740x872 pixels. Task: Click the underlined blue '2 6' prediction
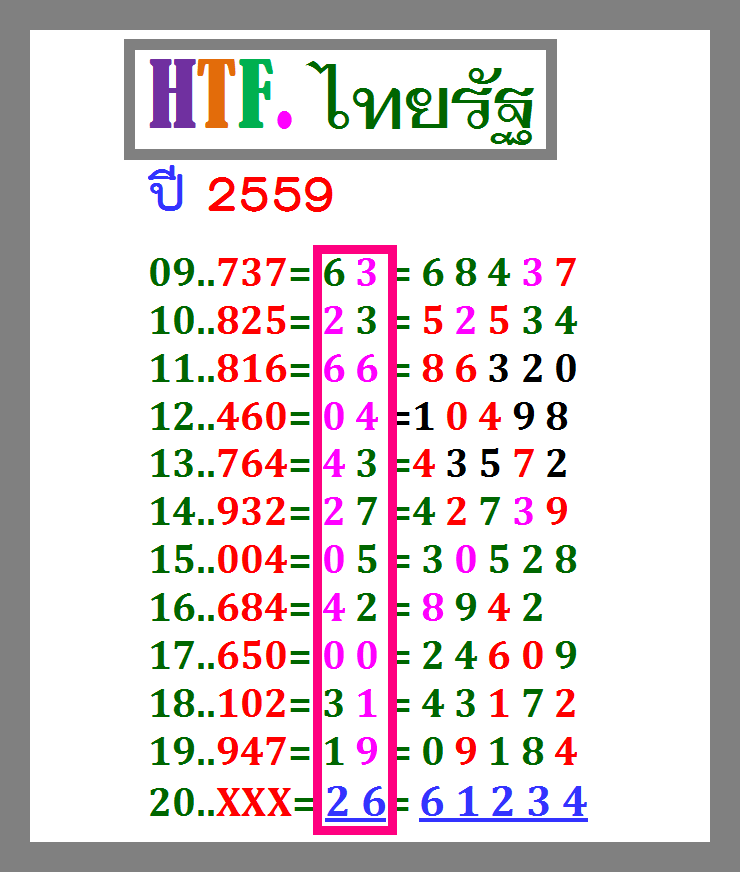click(355, 802)
